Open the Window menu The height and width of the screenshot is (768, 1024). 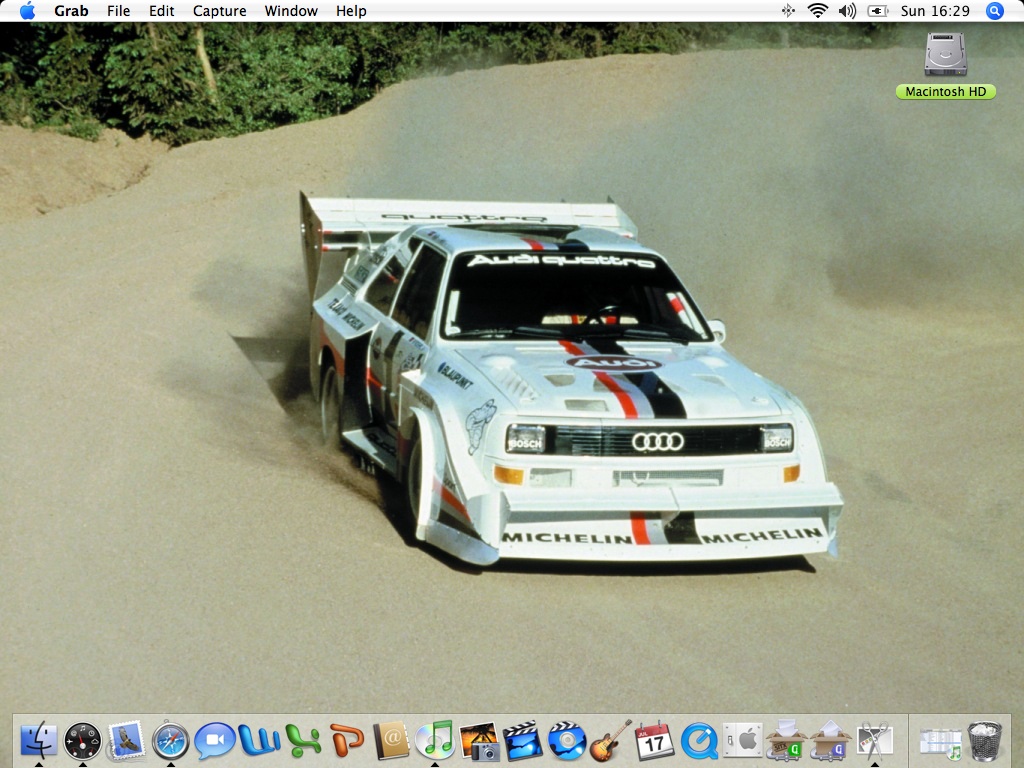point(291,11)
